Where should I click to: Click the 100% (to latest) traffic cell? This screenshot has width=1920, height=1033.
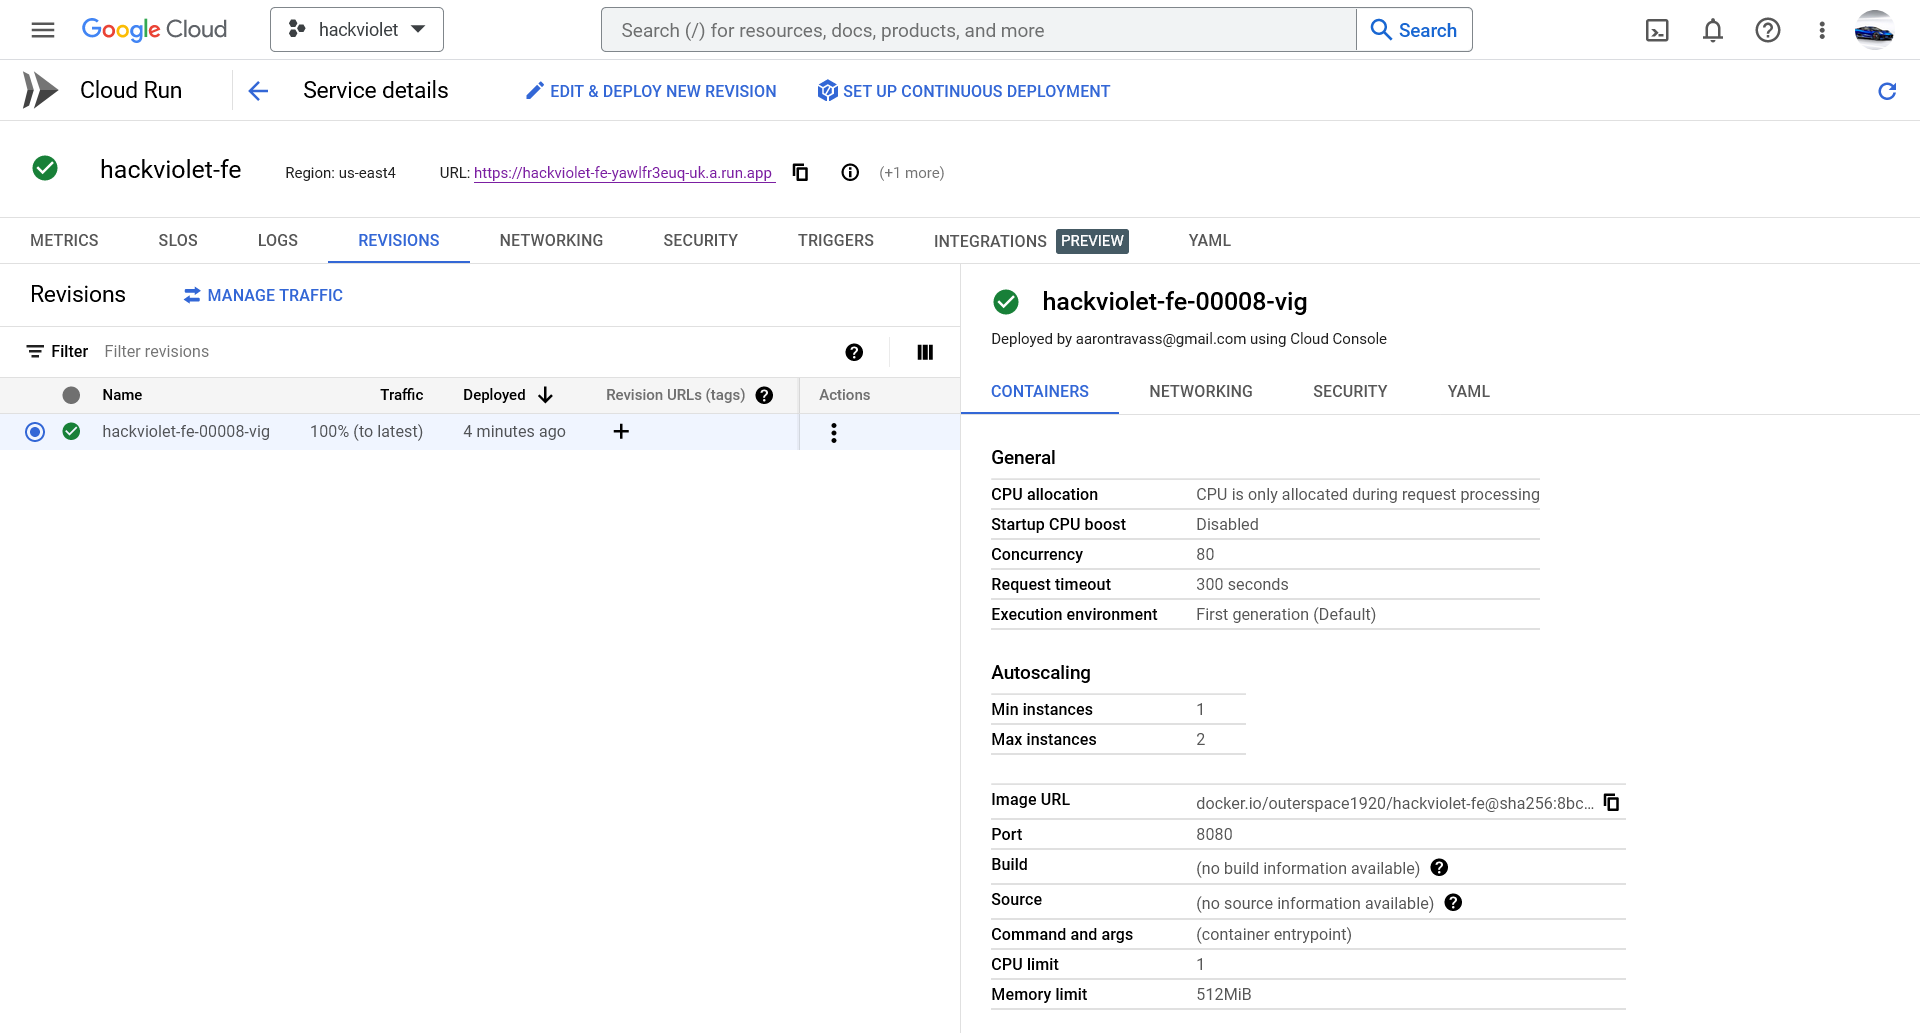coord(366,432)
